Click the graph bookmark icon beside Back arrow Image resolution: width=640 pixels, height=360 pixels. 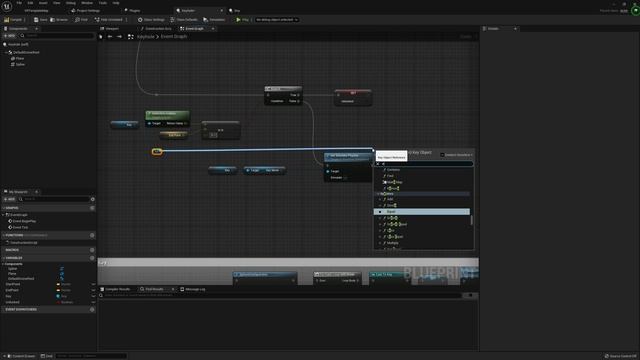[101, 37]
